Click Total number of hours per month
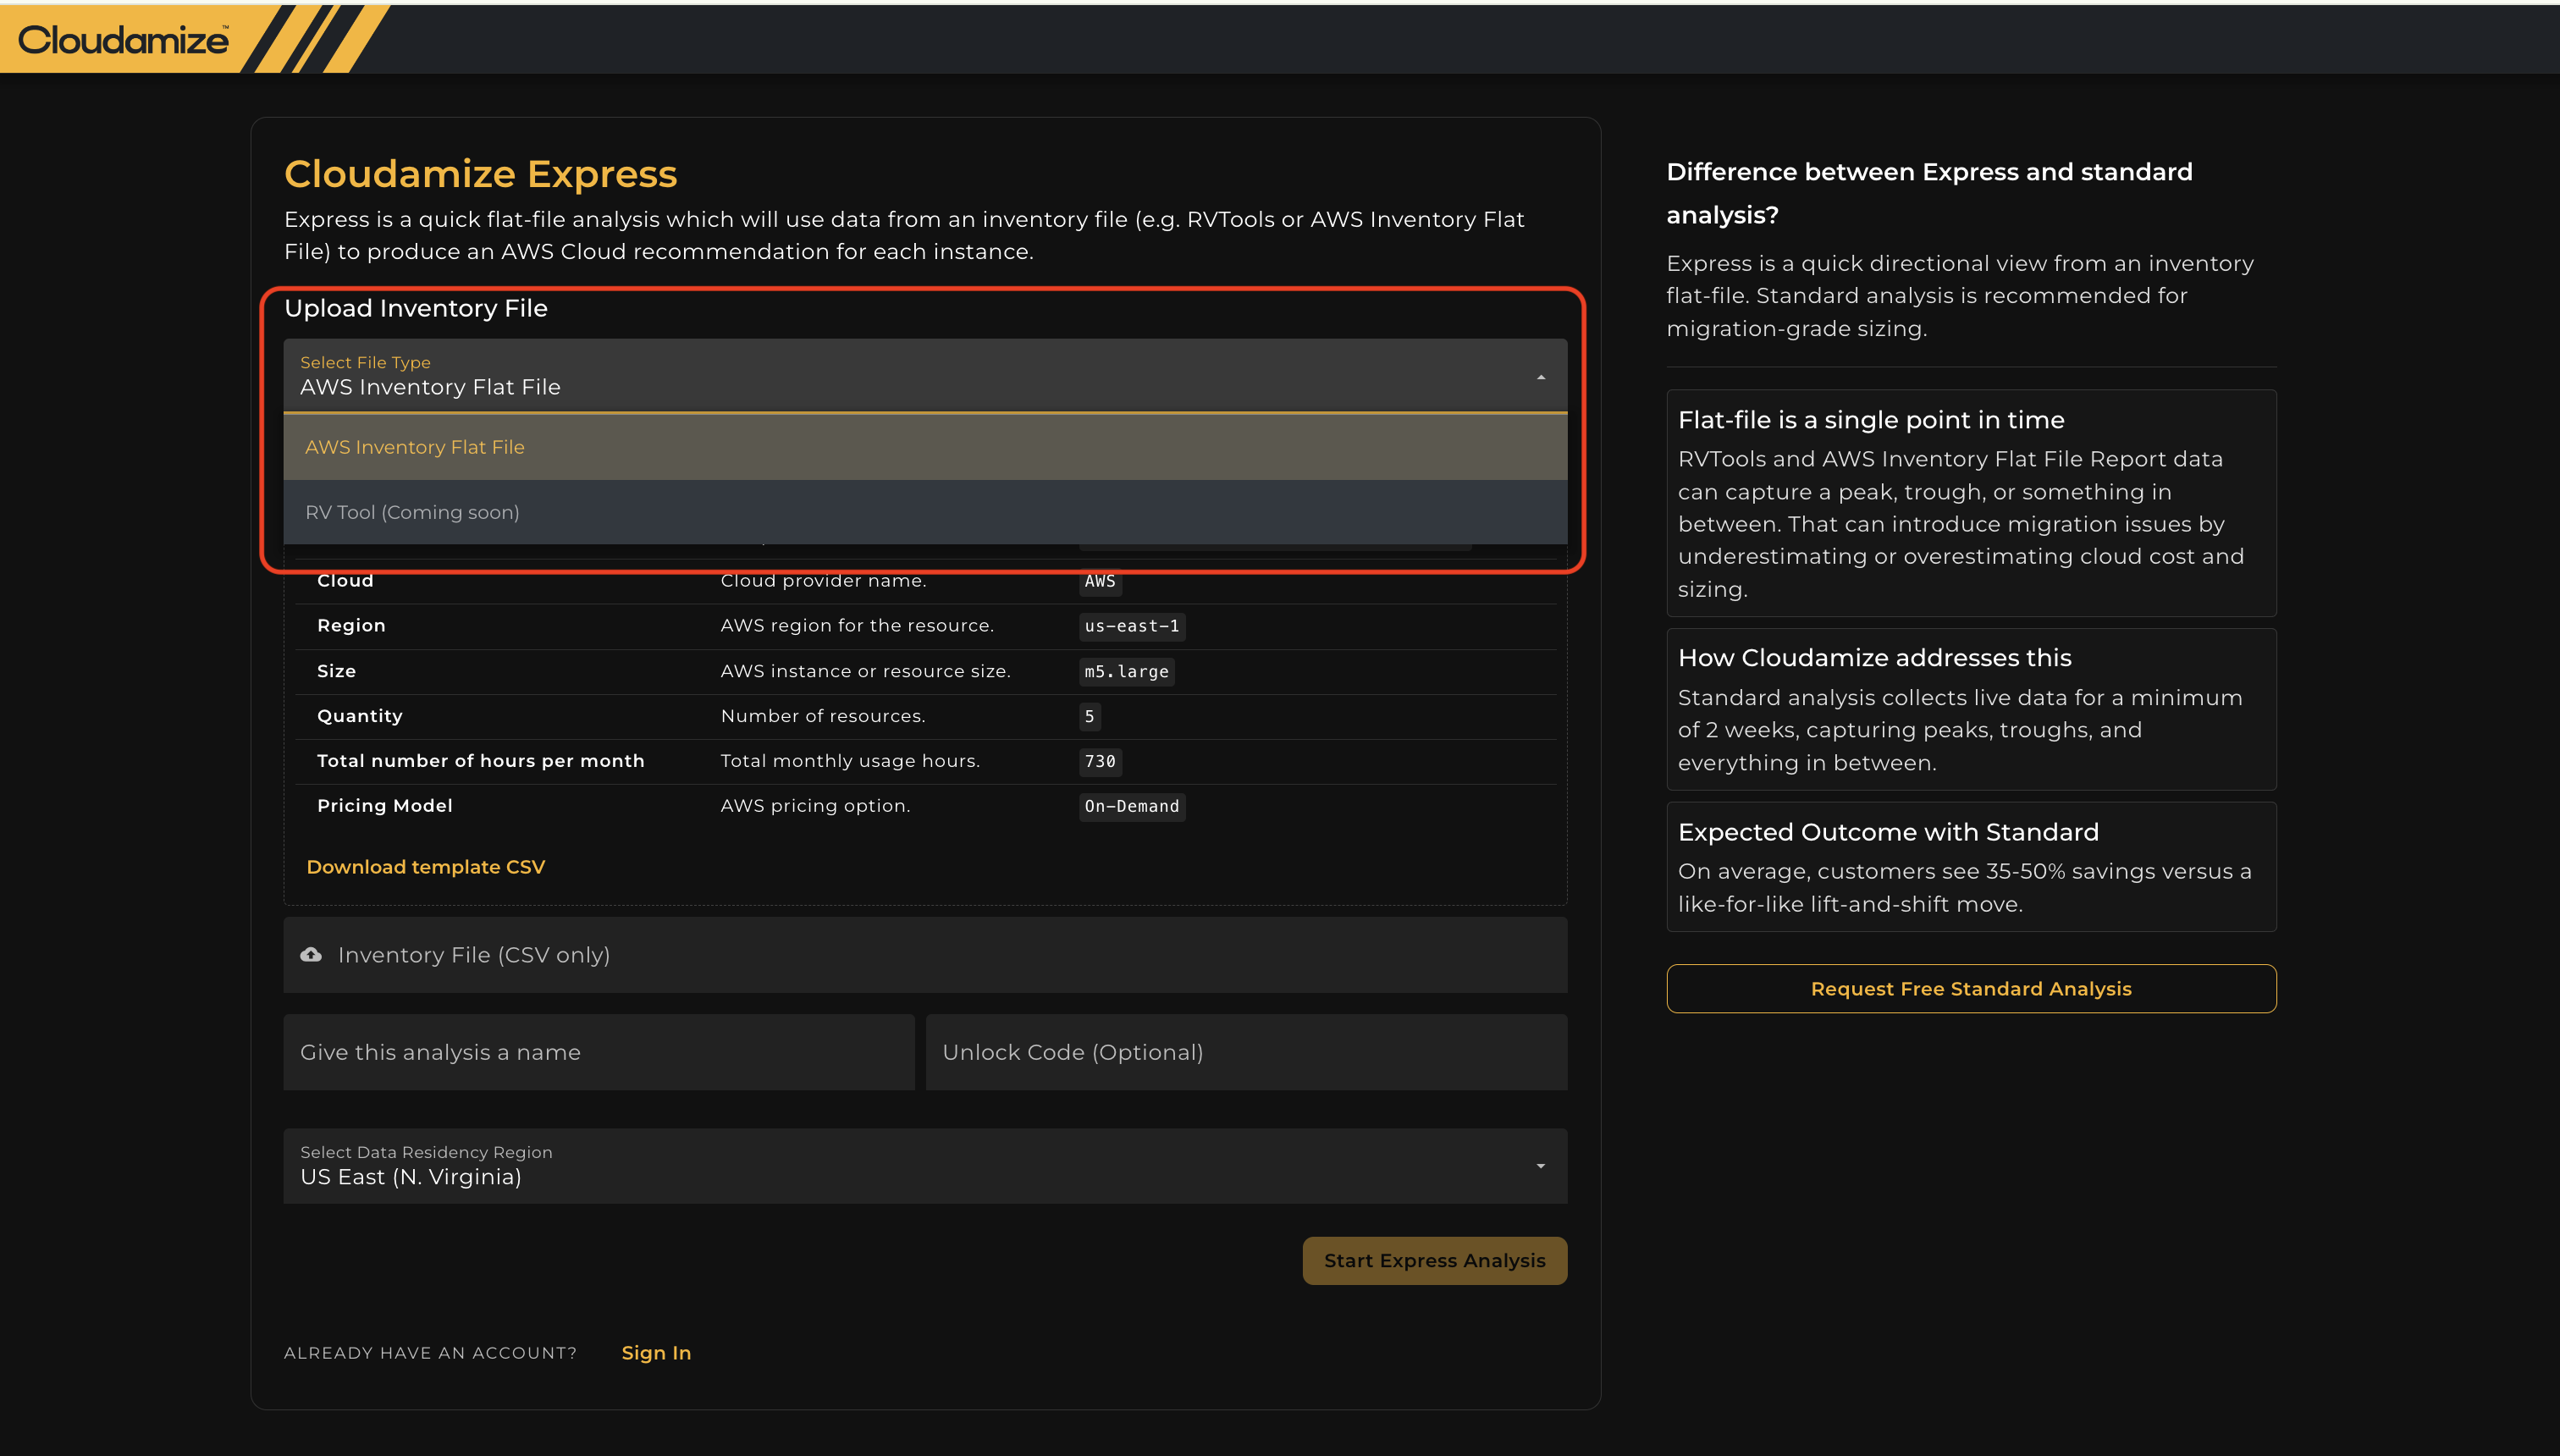This screenshot has width=2560, height=1456. [x=481, y=761]
